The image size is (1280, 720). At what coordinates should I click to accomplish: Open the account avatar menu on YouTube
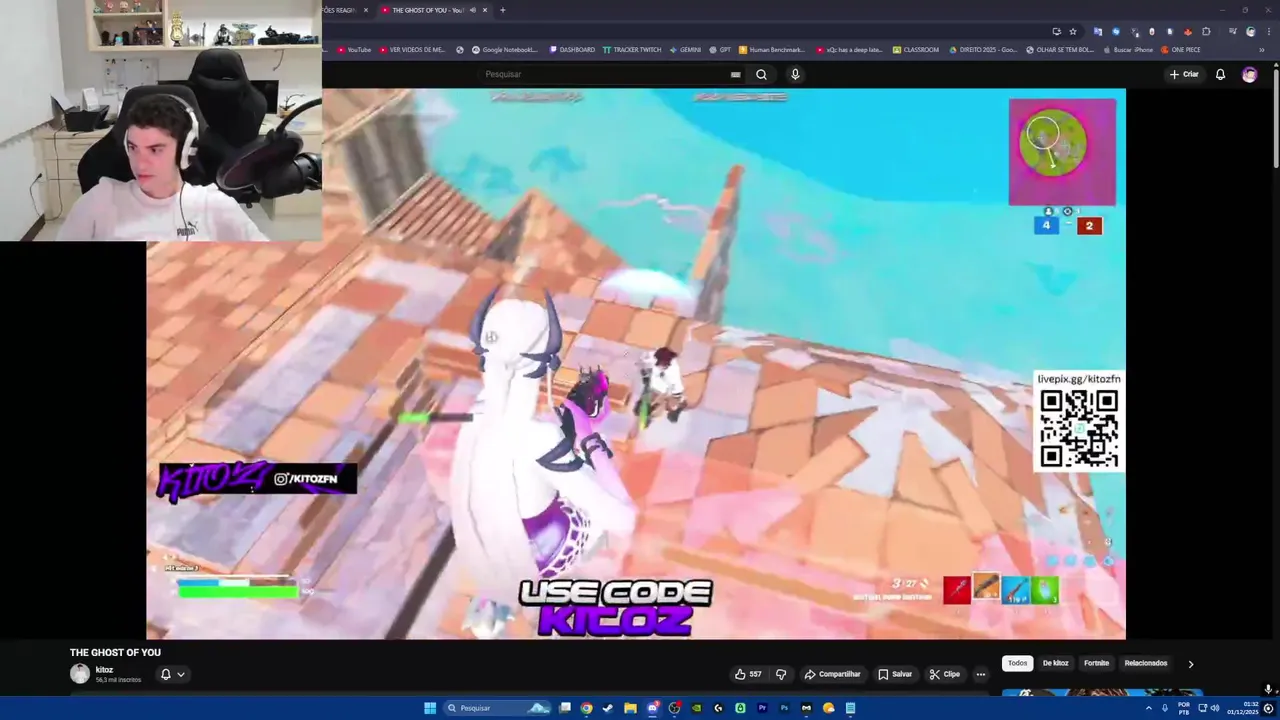(x=1249, y=74)
